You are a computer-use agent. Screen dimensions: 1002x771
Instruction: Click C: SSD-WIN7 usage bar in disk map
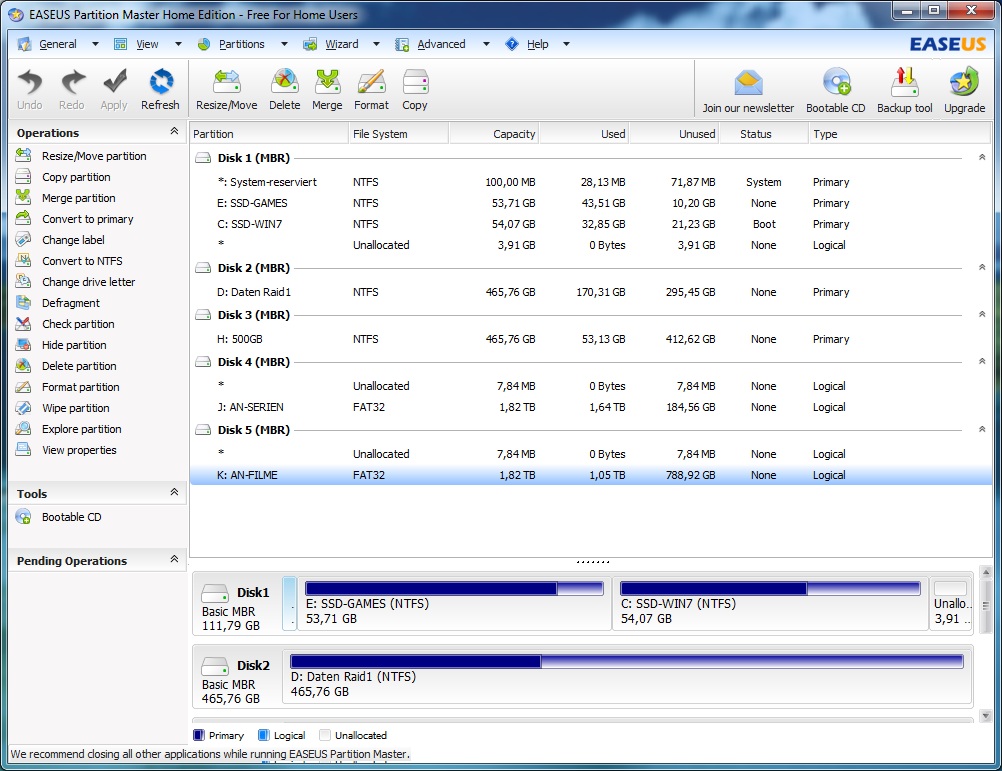click(x=770, y=588)
